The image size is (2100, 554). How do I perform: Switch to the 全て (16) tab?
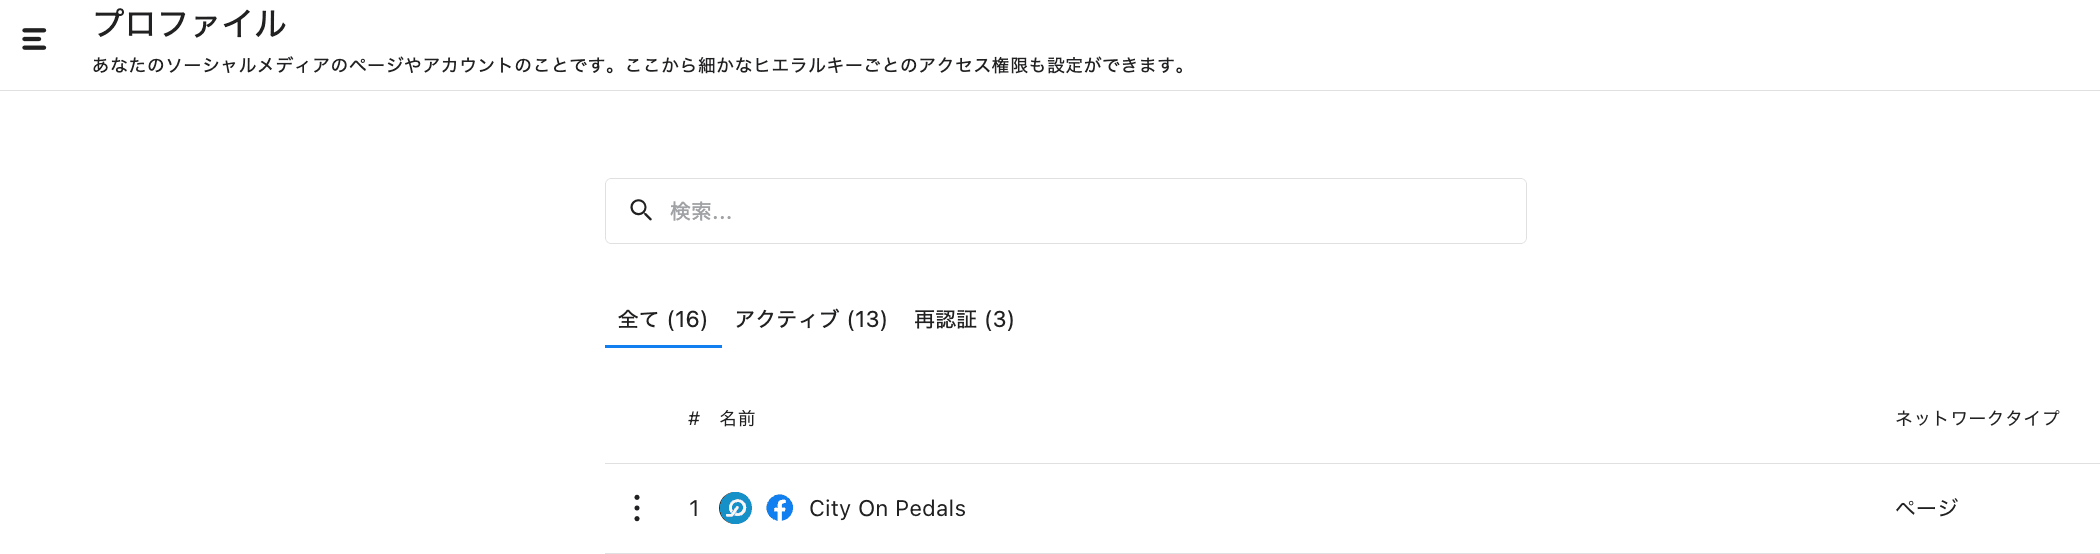click(662, 319)
